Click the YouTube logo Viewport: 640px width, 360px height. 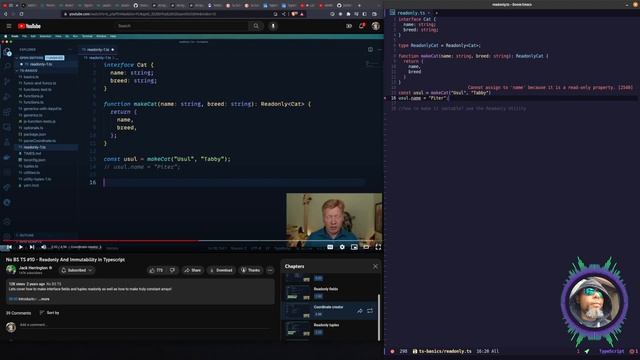point(29,26)
